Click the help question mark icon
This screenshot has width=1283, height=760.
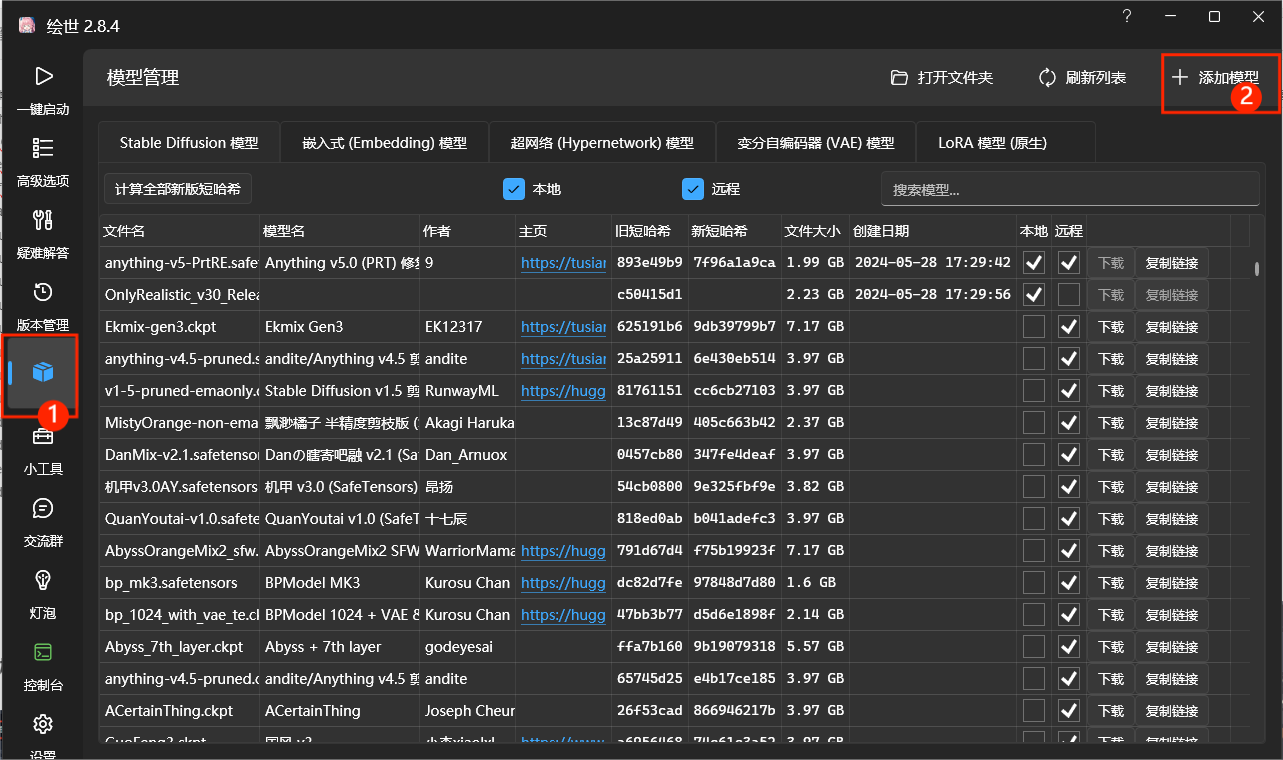(x=1127, y=17)
